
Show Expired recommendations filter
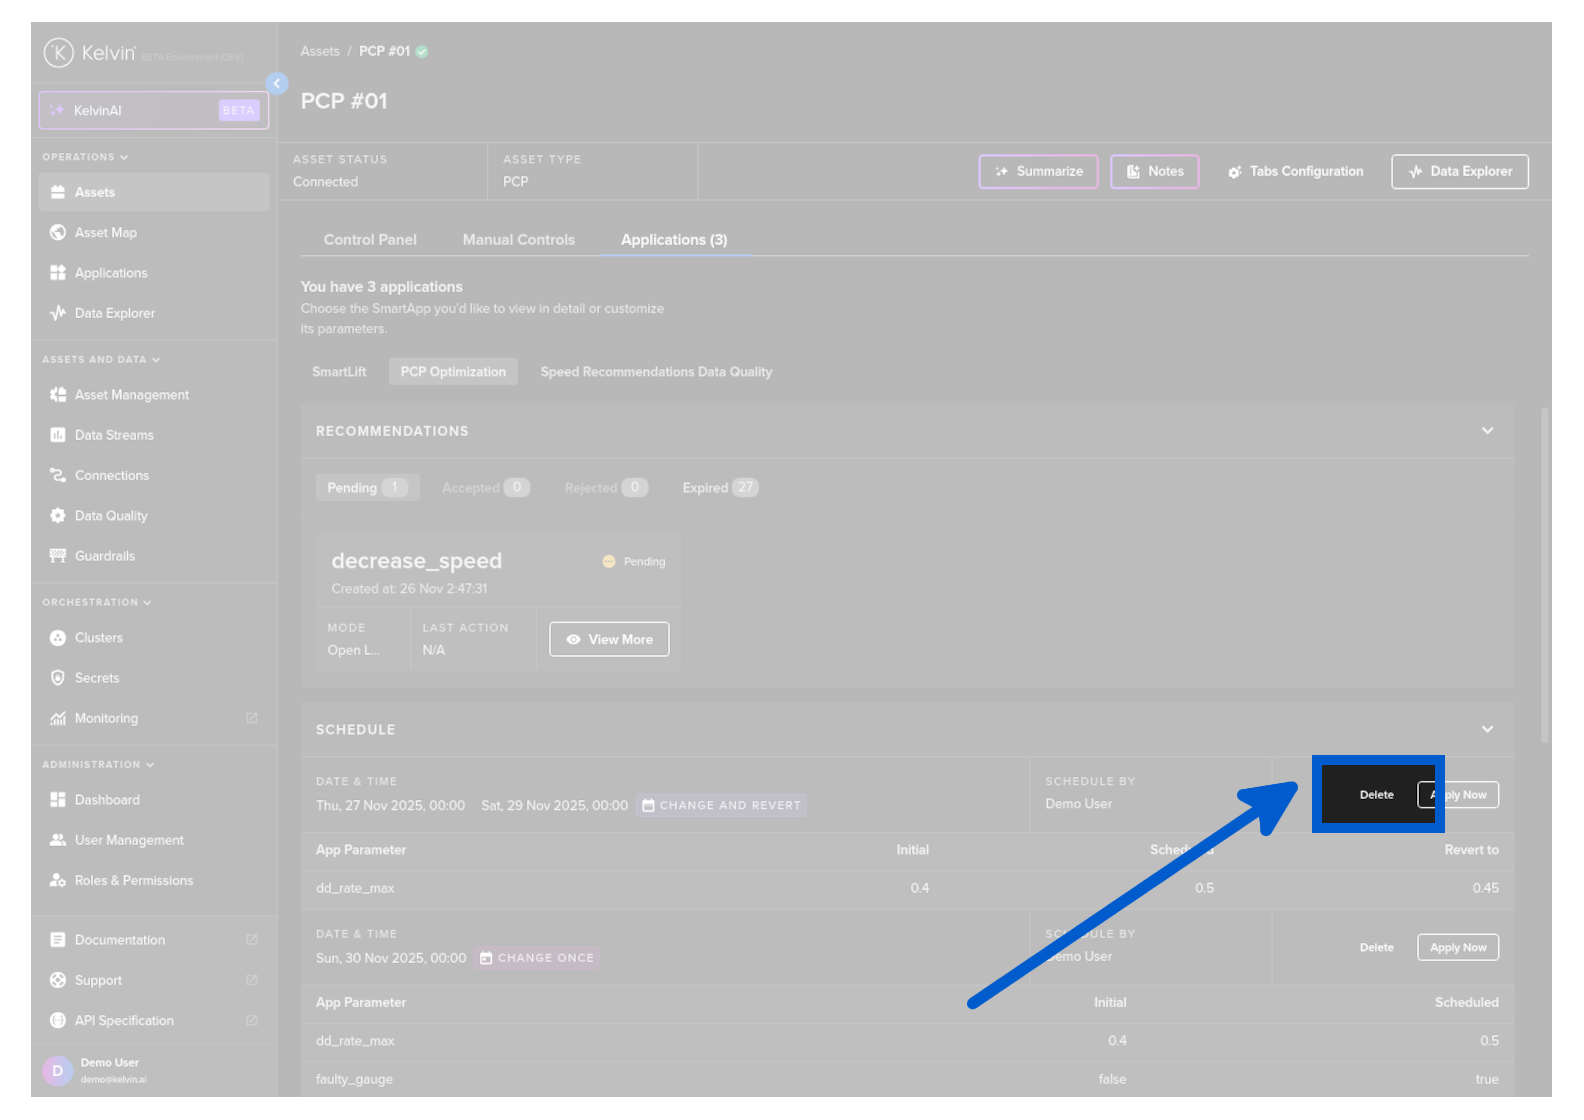pos(719,488)
